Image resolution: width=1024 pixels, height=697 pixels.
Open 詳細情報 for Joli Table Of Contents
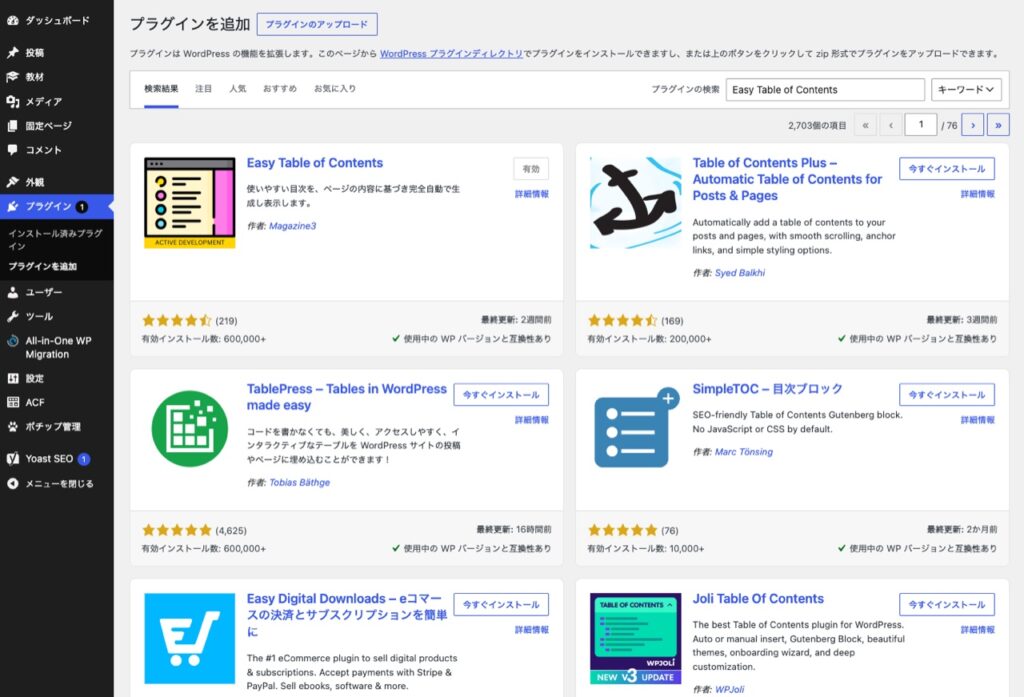[x=978, y=630]
